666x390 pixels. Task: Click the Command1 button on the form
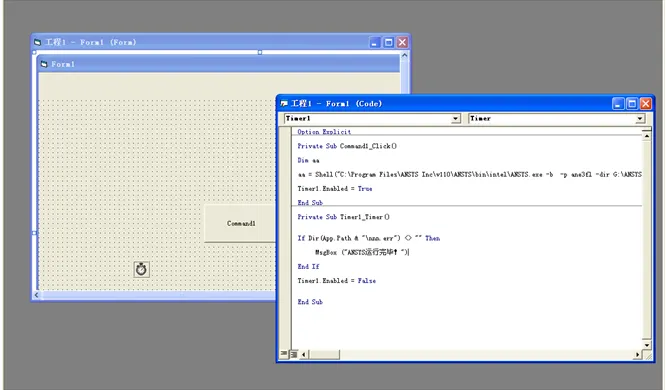click(x=240, y=223)
